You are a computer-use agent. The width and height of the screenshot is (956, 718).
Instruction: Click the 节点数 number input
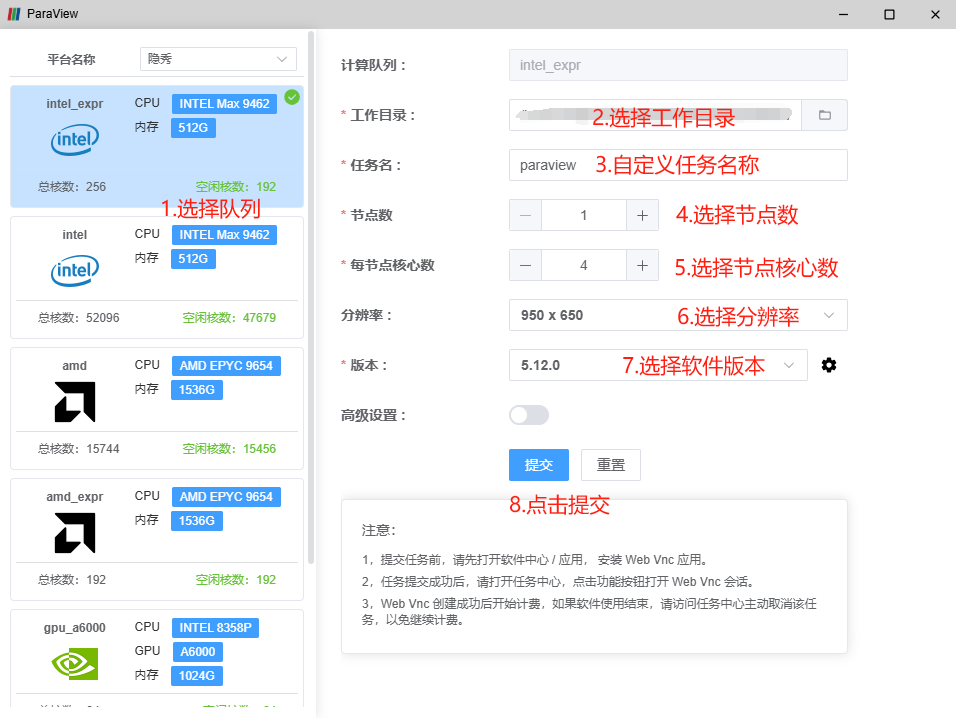[583, 215]
